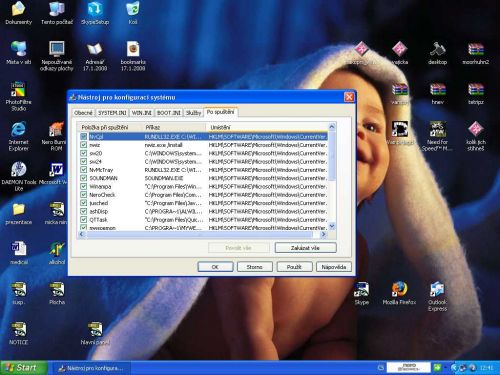
Task: Open the NOTICE desktop icon
Action: [x=19, y=333]
